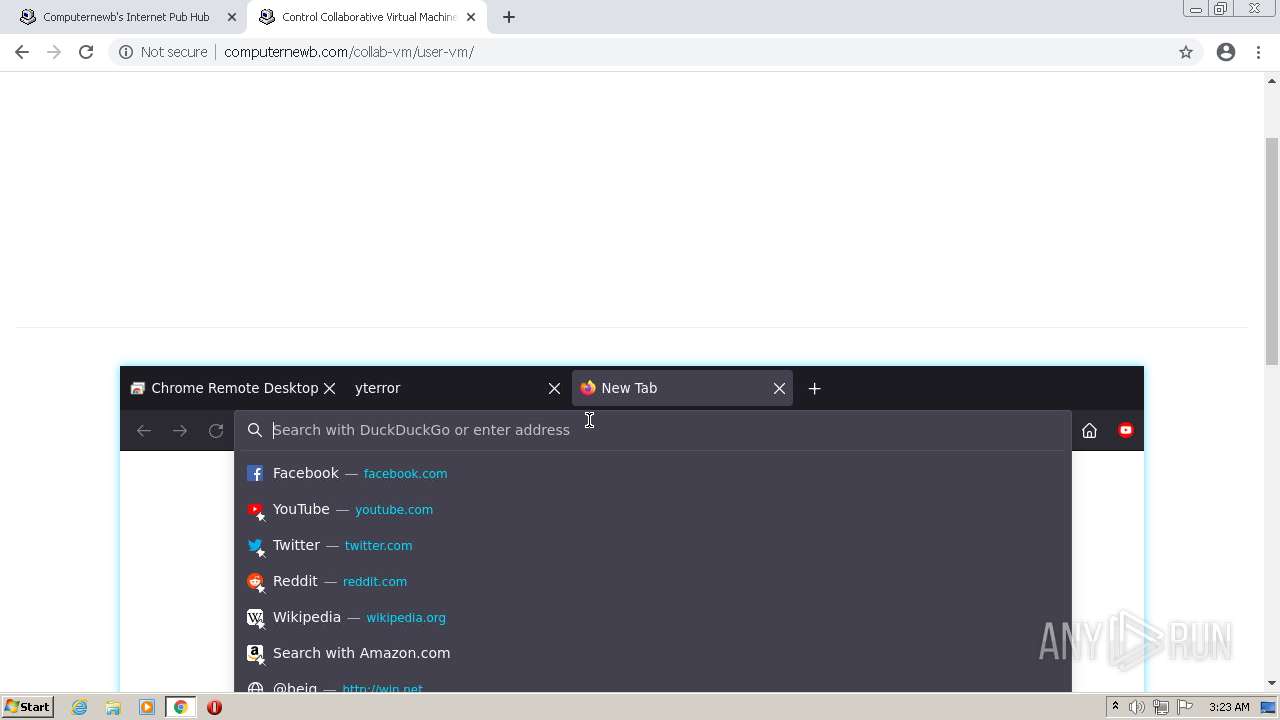Click the Show desktop button
1280x720 pixels.
click(x=1270, y=707)
